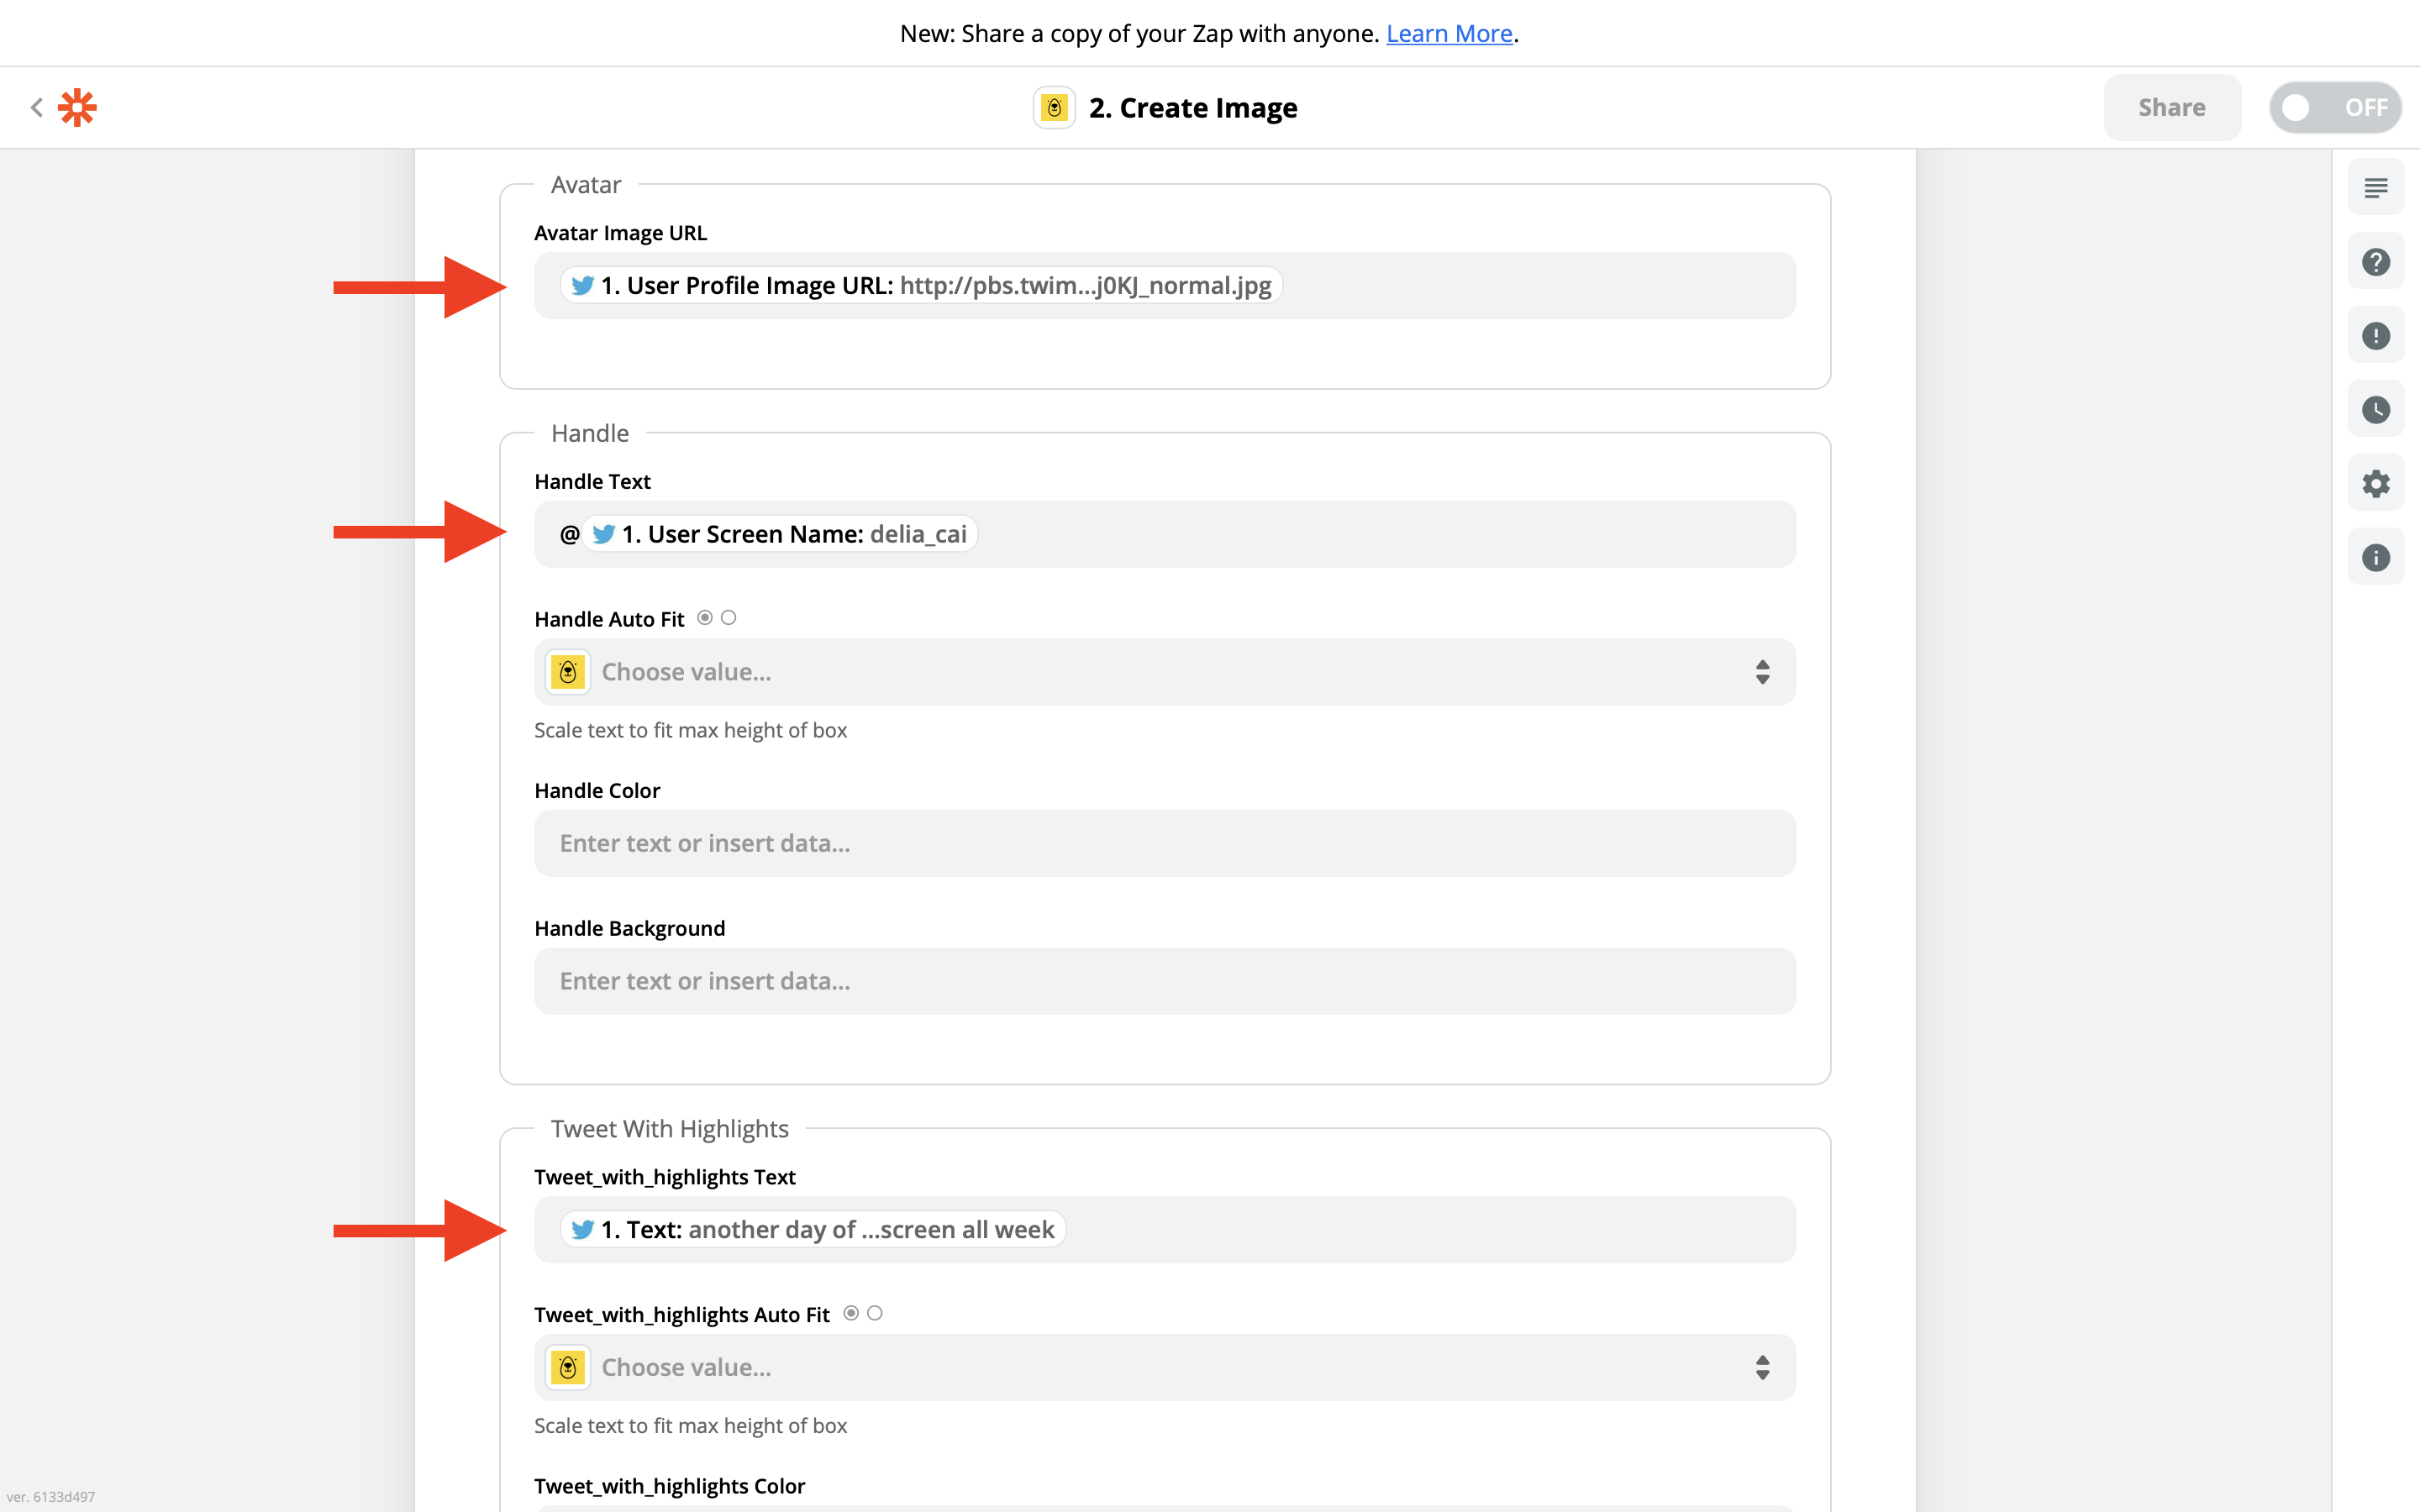The height and width of the screenshot is (1512, 2420).
Task: Click the Handle Background label
Action: click(630, 928)
